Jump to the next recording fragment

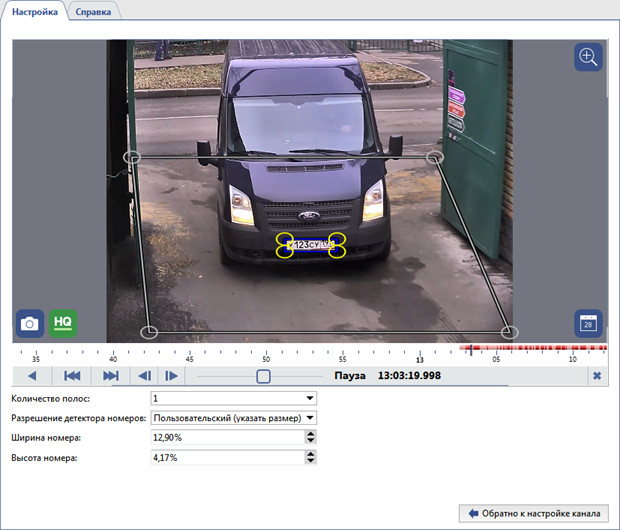click(x=110, y=376)
